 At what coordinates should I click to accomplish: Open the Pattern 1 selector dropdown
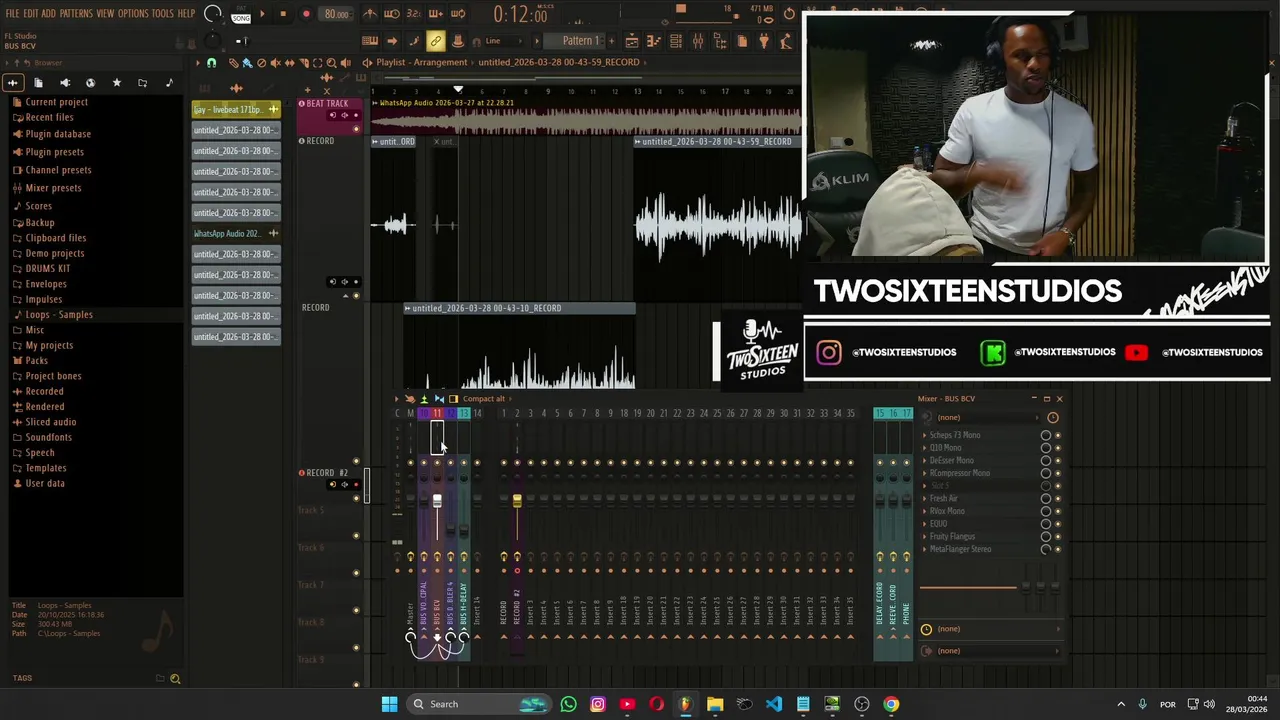[580, 41]
